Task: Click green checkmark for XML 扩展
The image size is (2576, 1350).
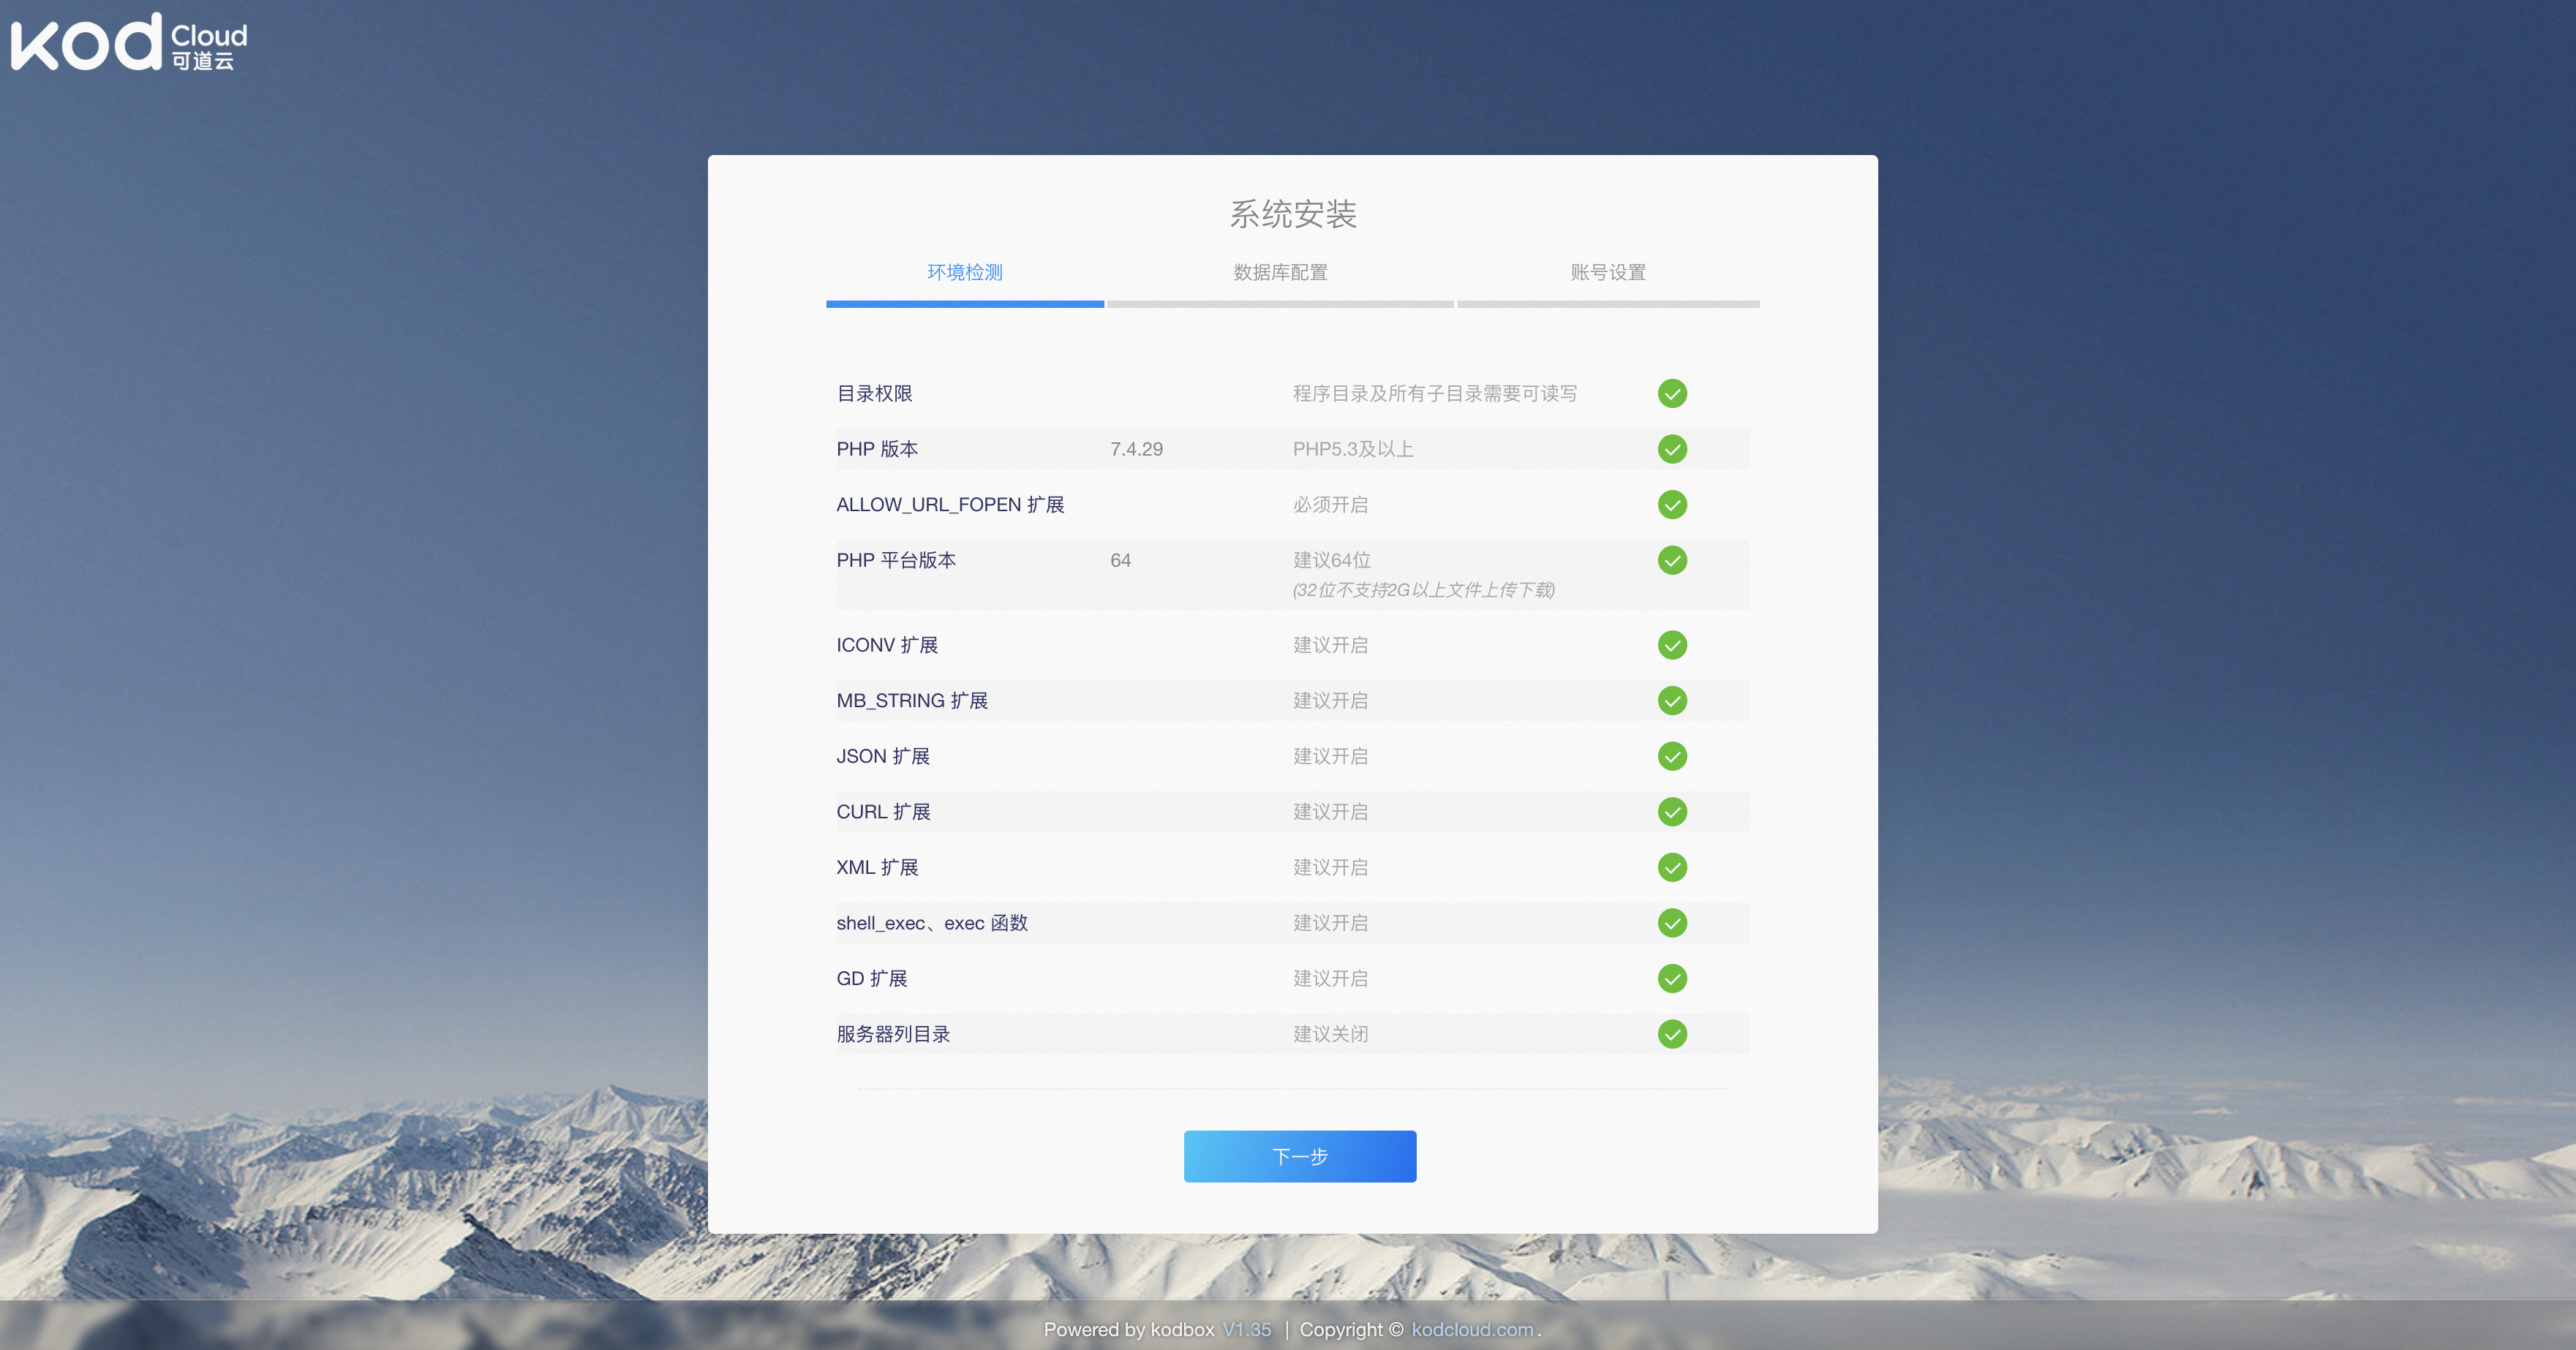Action: click(1672, 867)
